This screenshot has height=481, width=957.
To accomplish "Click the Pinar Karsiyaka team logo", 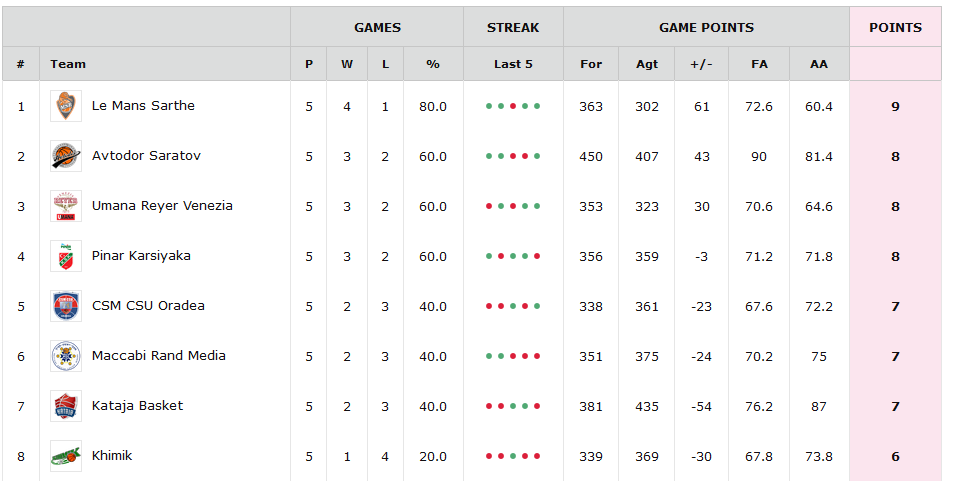I will point(66,256).
